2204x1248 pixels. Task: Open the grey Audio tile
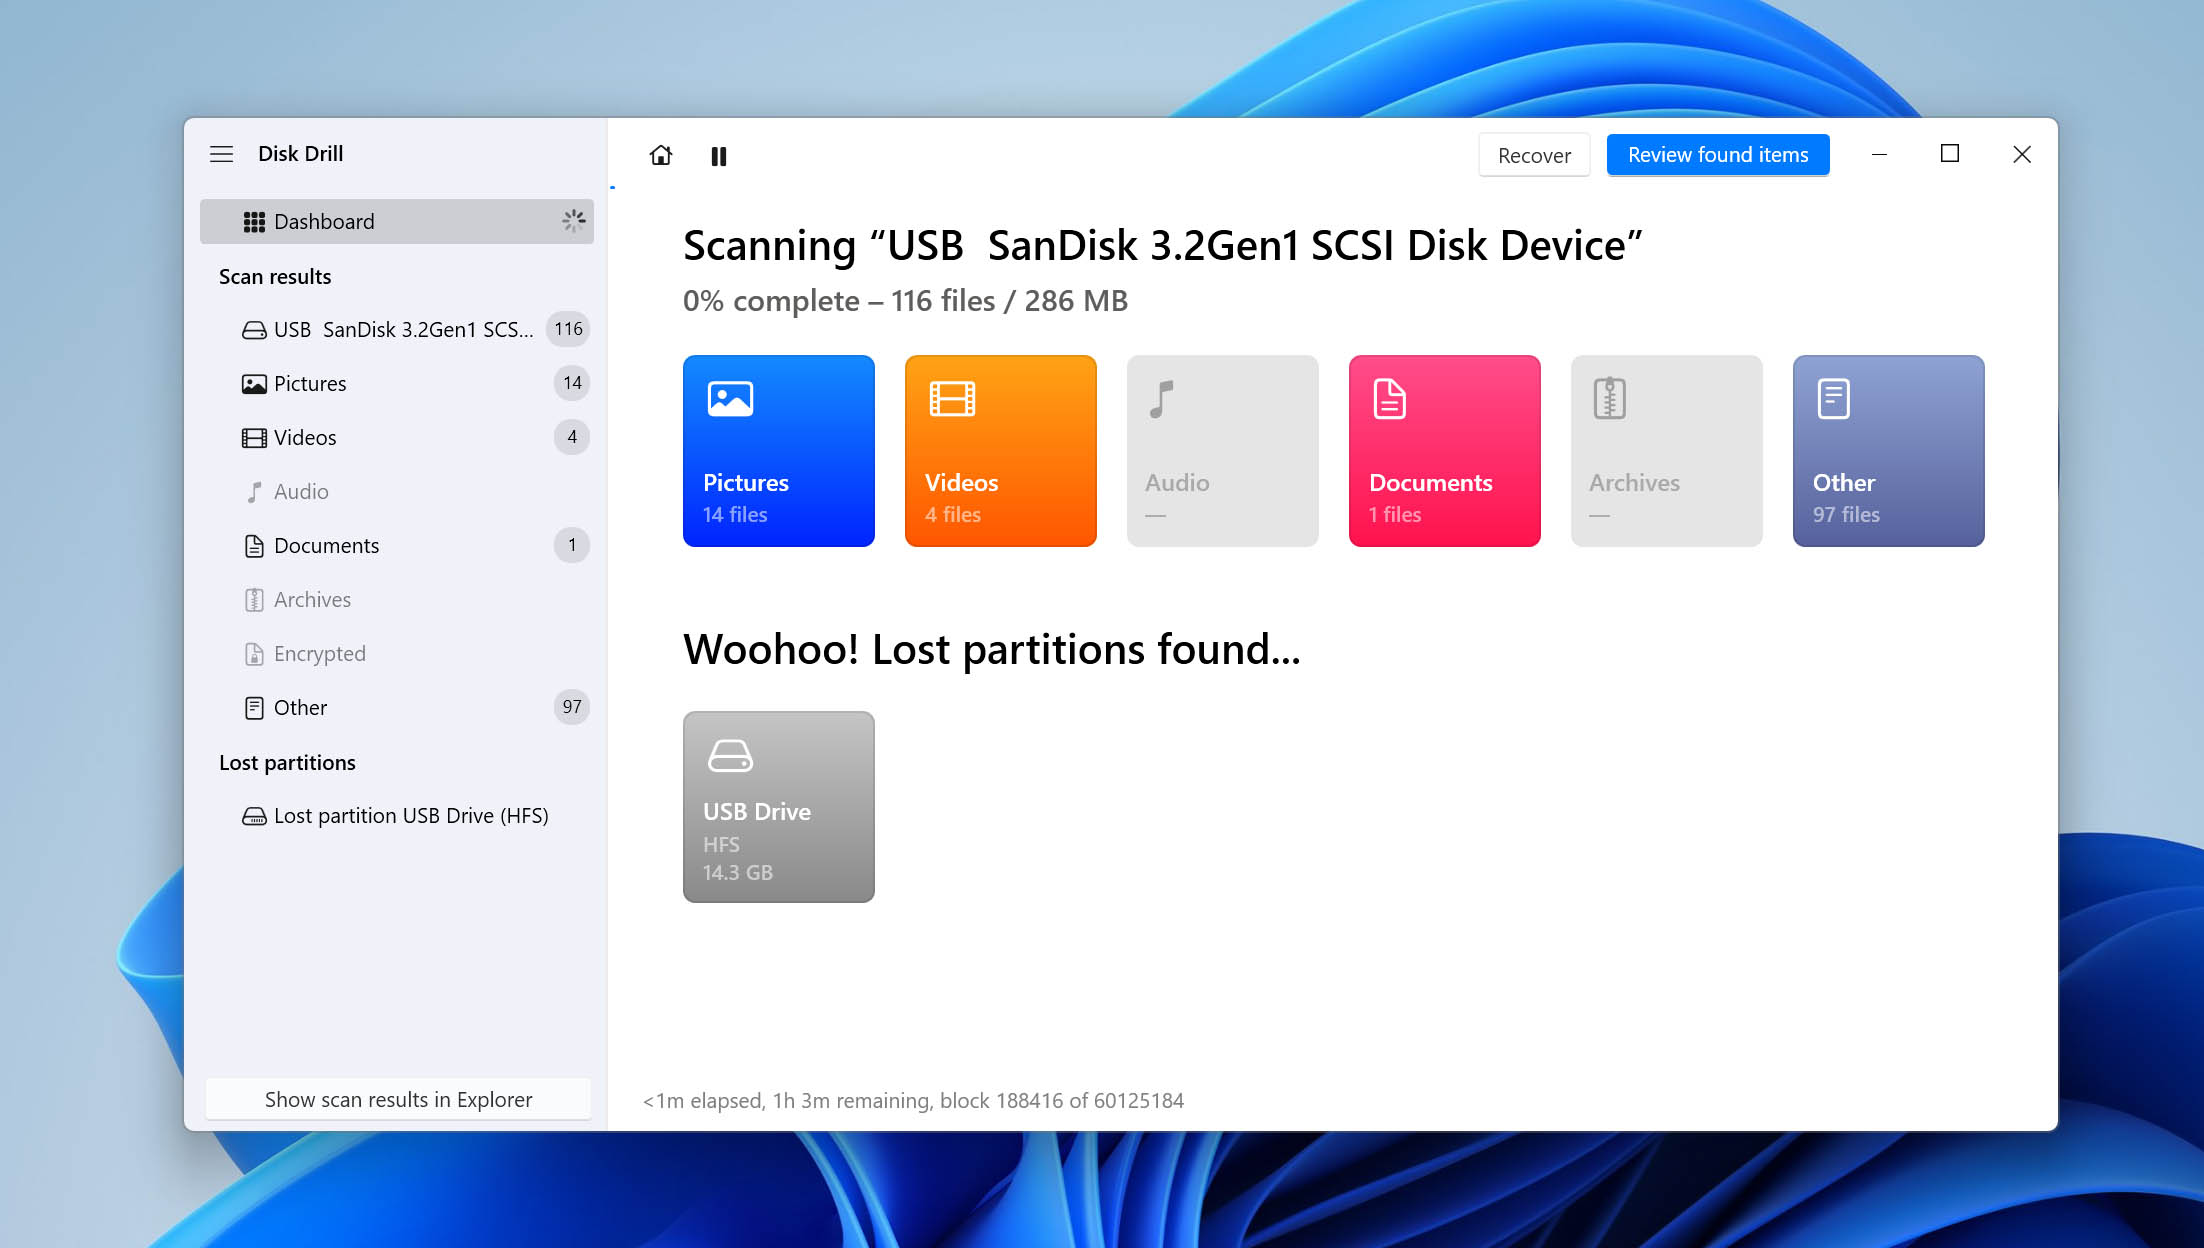pos(1223,451)
